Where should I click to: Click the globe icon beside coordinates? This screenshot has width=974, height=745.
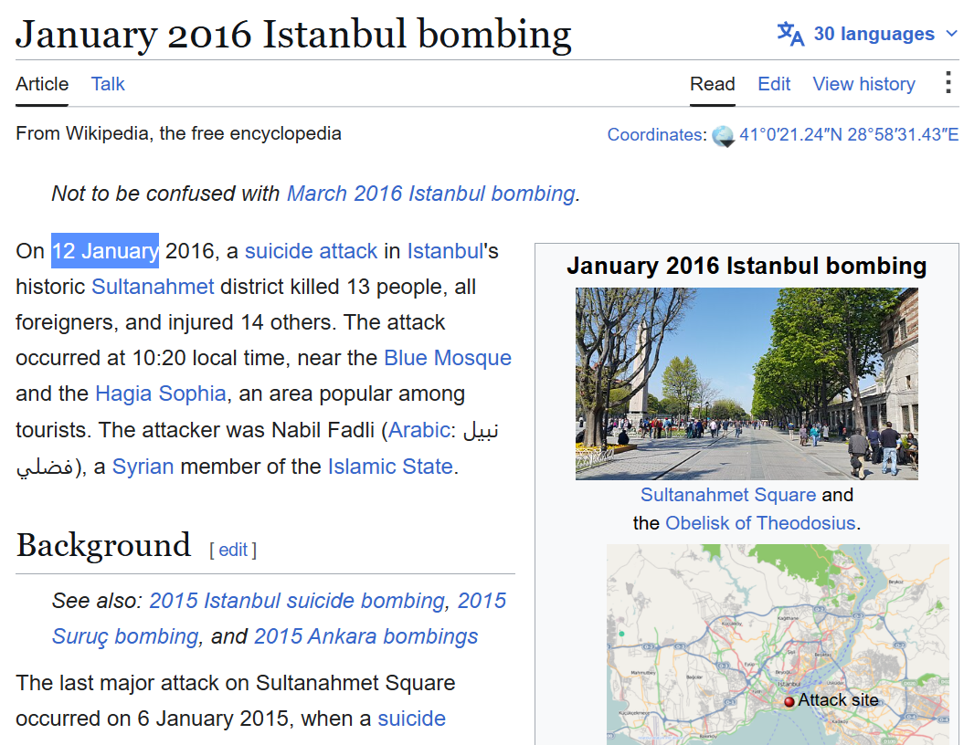(x=723, y=136)
